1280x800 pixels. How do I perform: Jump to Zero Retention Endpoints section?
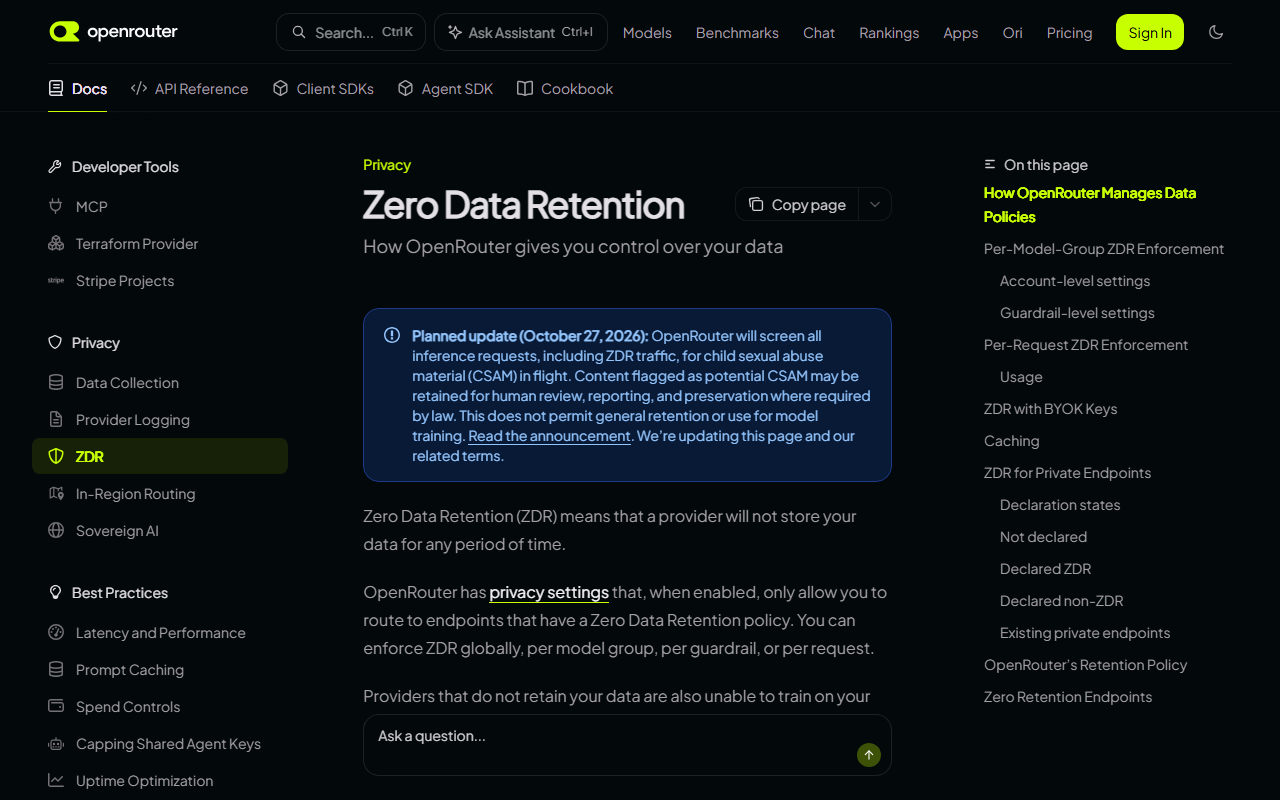[x=1068, y=697]
